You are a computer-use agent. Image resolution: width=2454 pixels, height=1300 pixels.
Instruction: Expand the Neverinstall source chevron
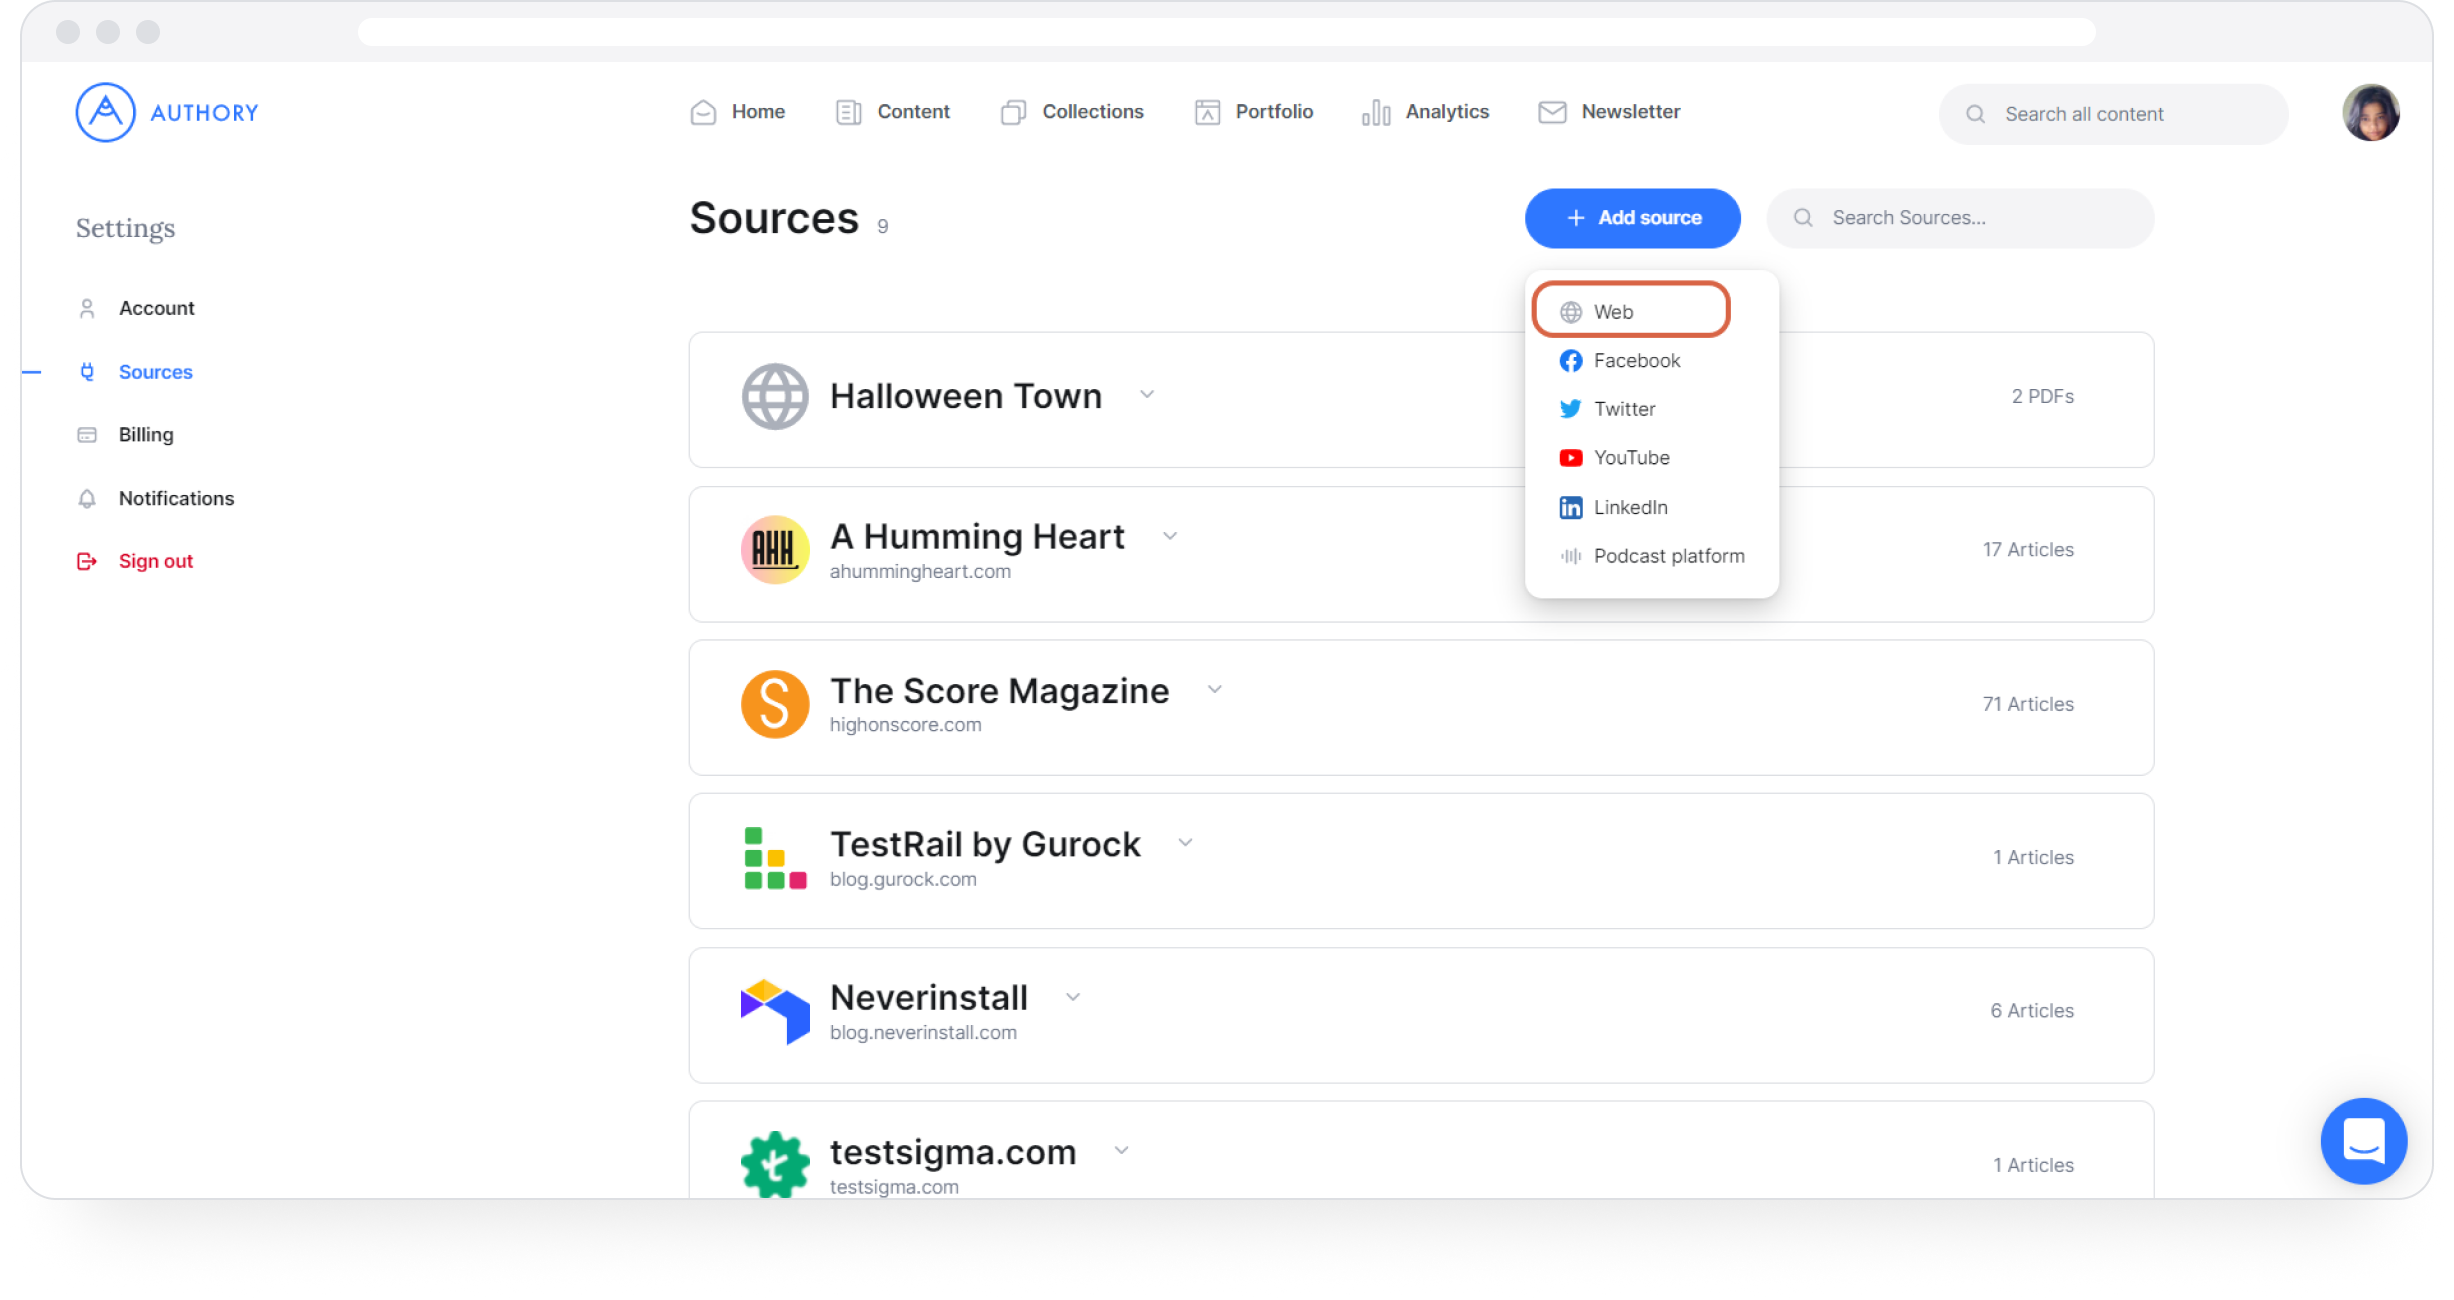tap(1073, 997)
